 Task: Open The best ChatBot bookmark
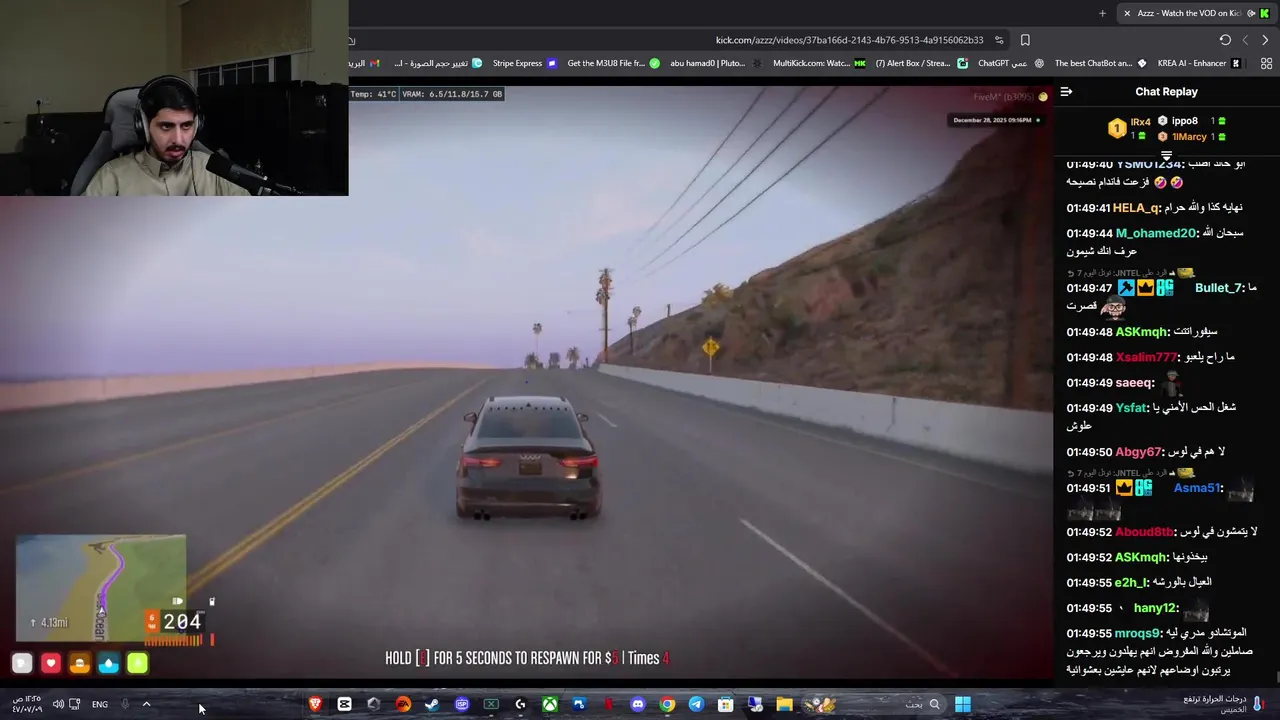pyautogui.click(x=1100, y=63)
